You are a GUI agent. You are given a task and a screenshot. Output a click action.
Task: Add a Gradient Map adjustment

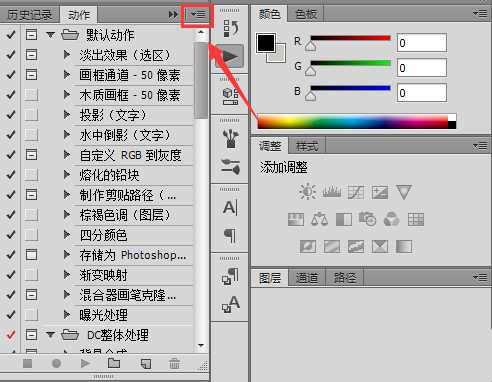point(404,247)
